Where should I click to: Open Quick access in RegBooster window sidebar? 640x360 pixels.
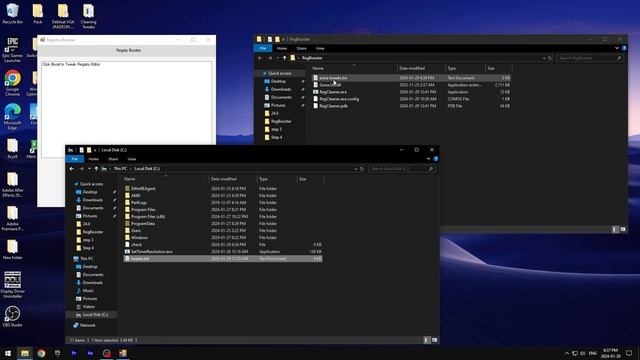point(280,73)
